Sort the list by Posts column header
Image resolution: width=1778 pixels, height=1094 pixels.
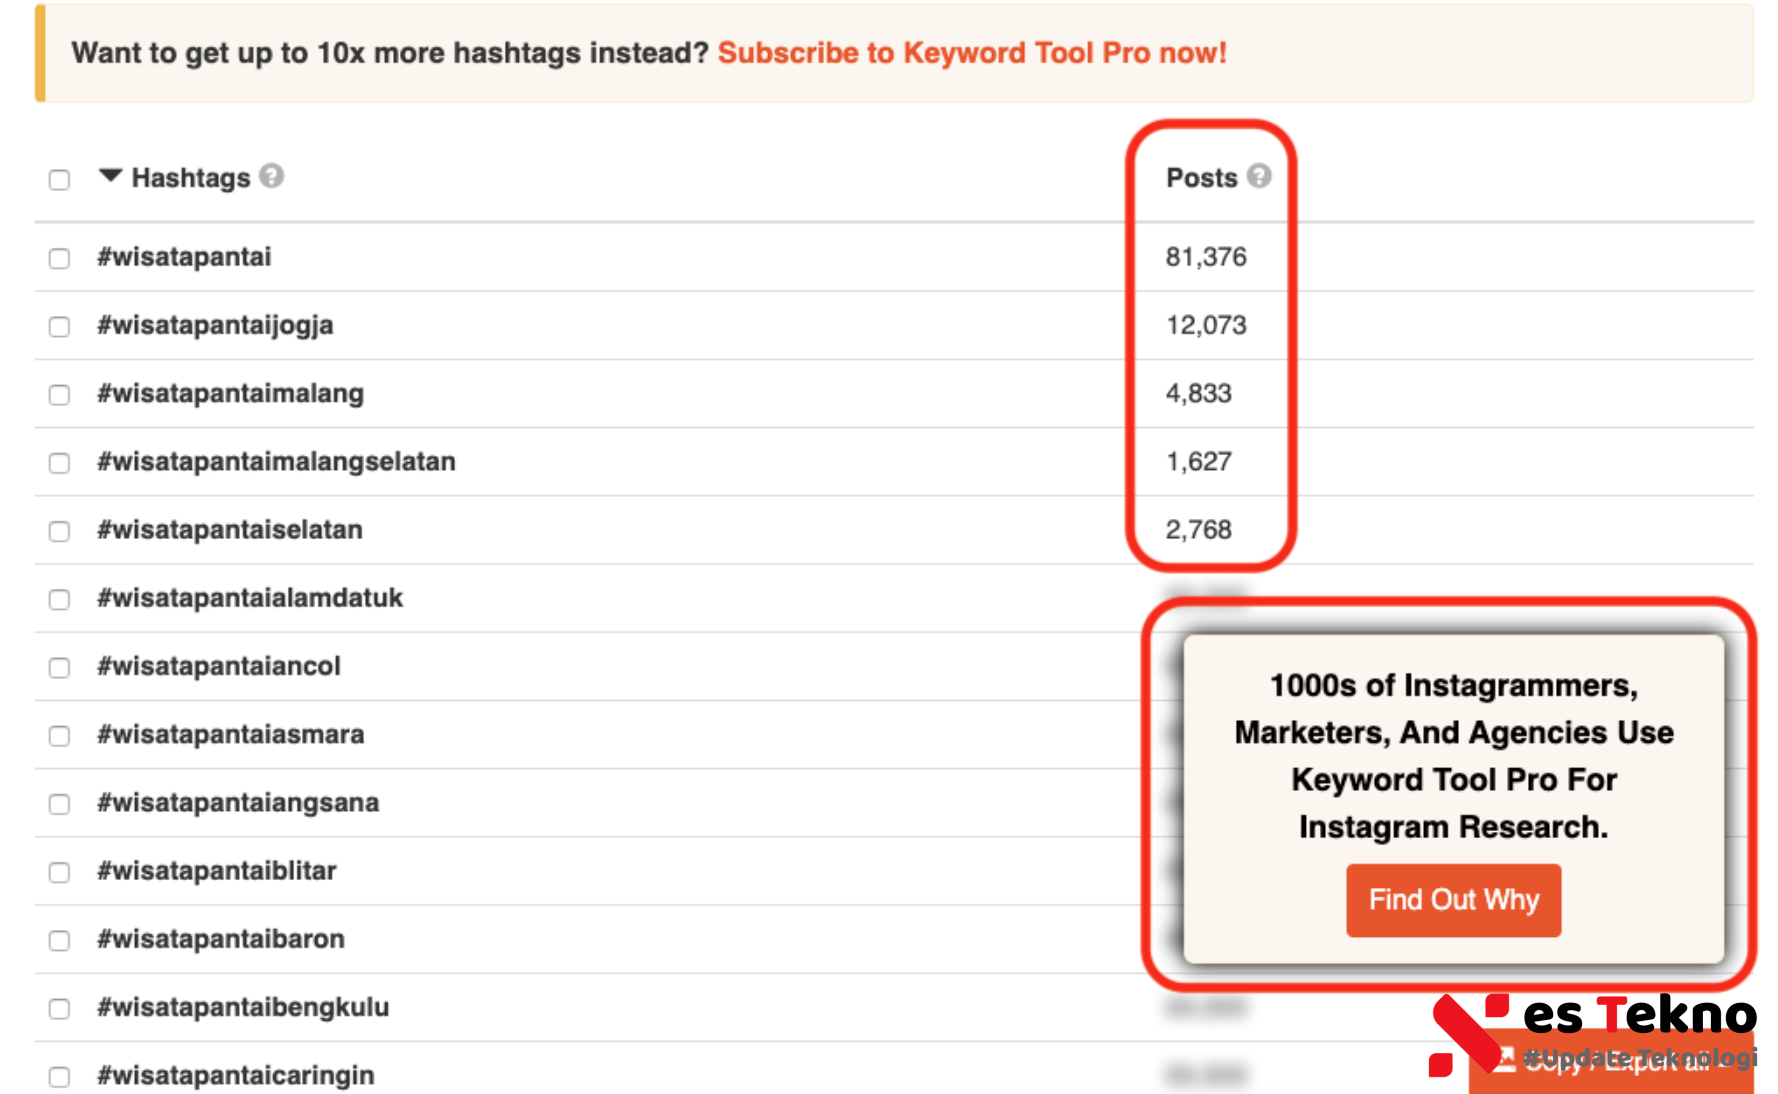pyautogui.click(x=1201, y=178)
